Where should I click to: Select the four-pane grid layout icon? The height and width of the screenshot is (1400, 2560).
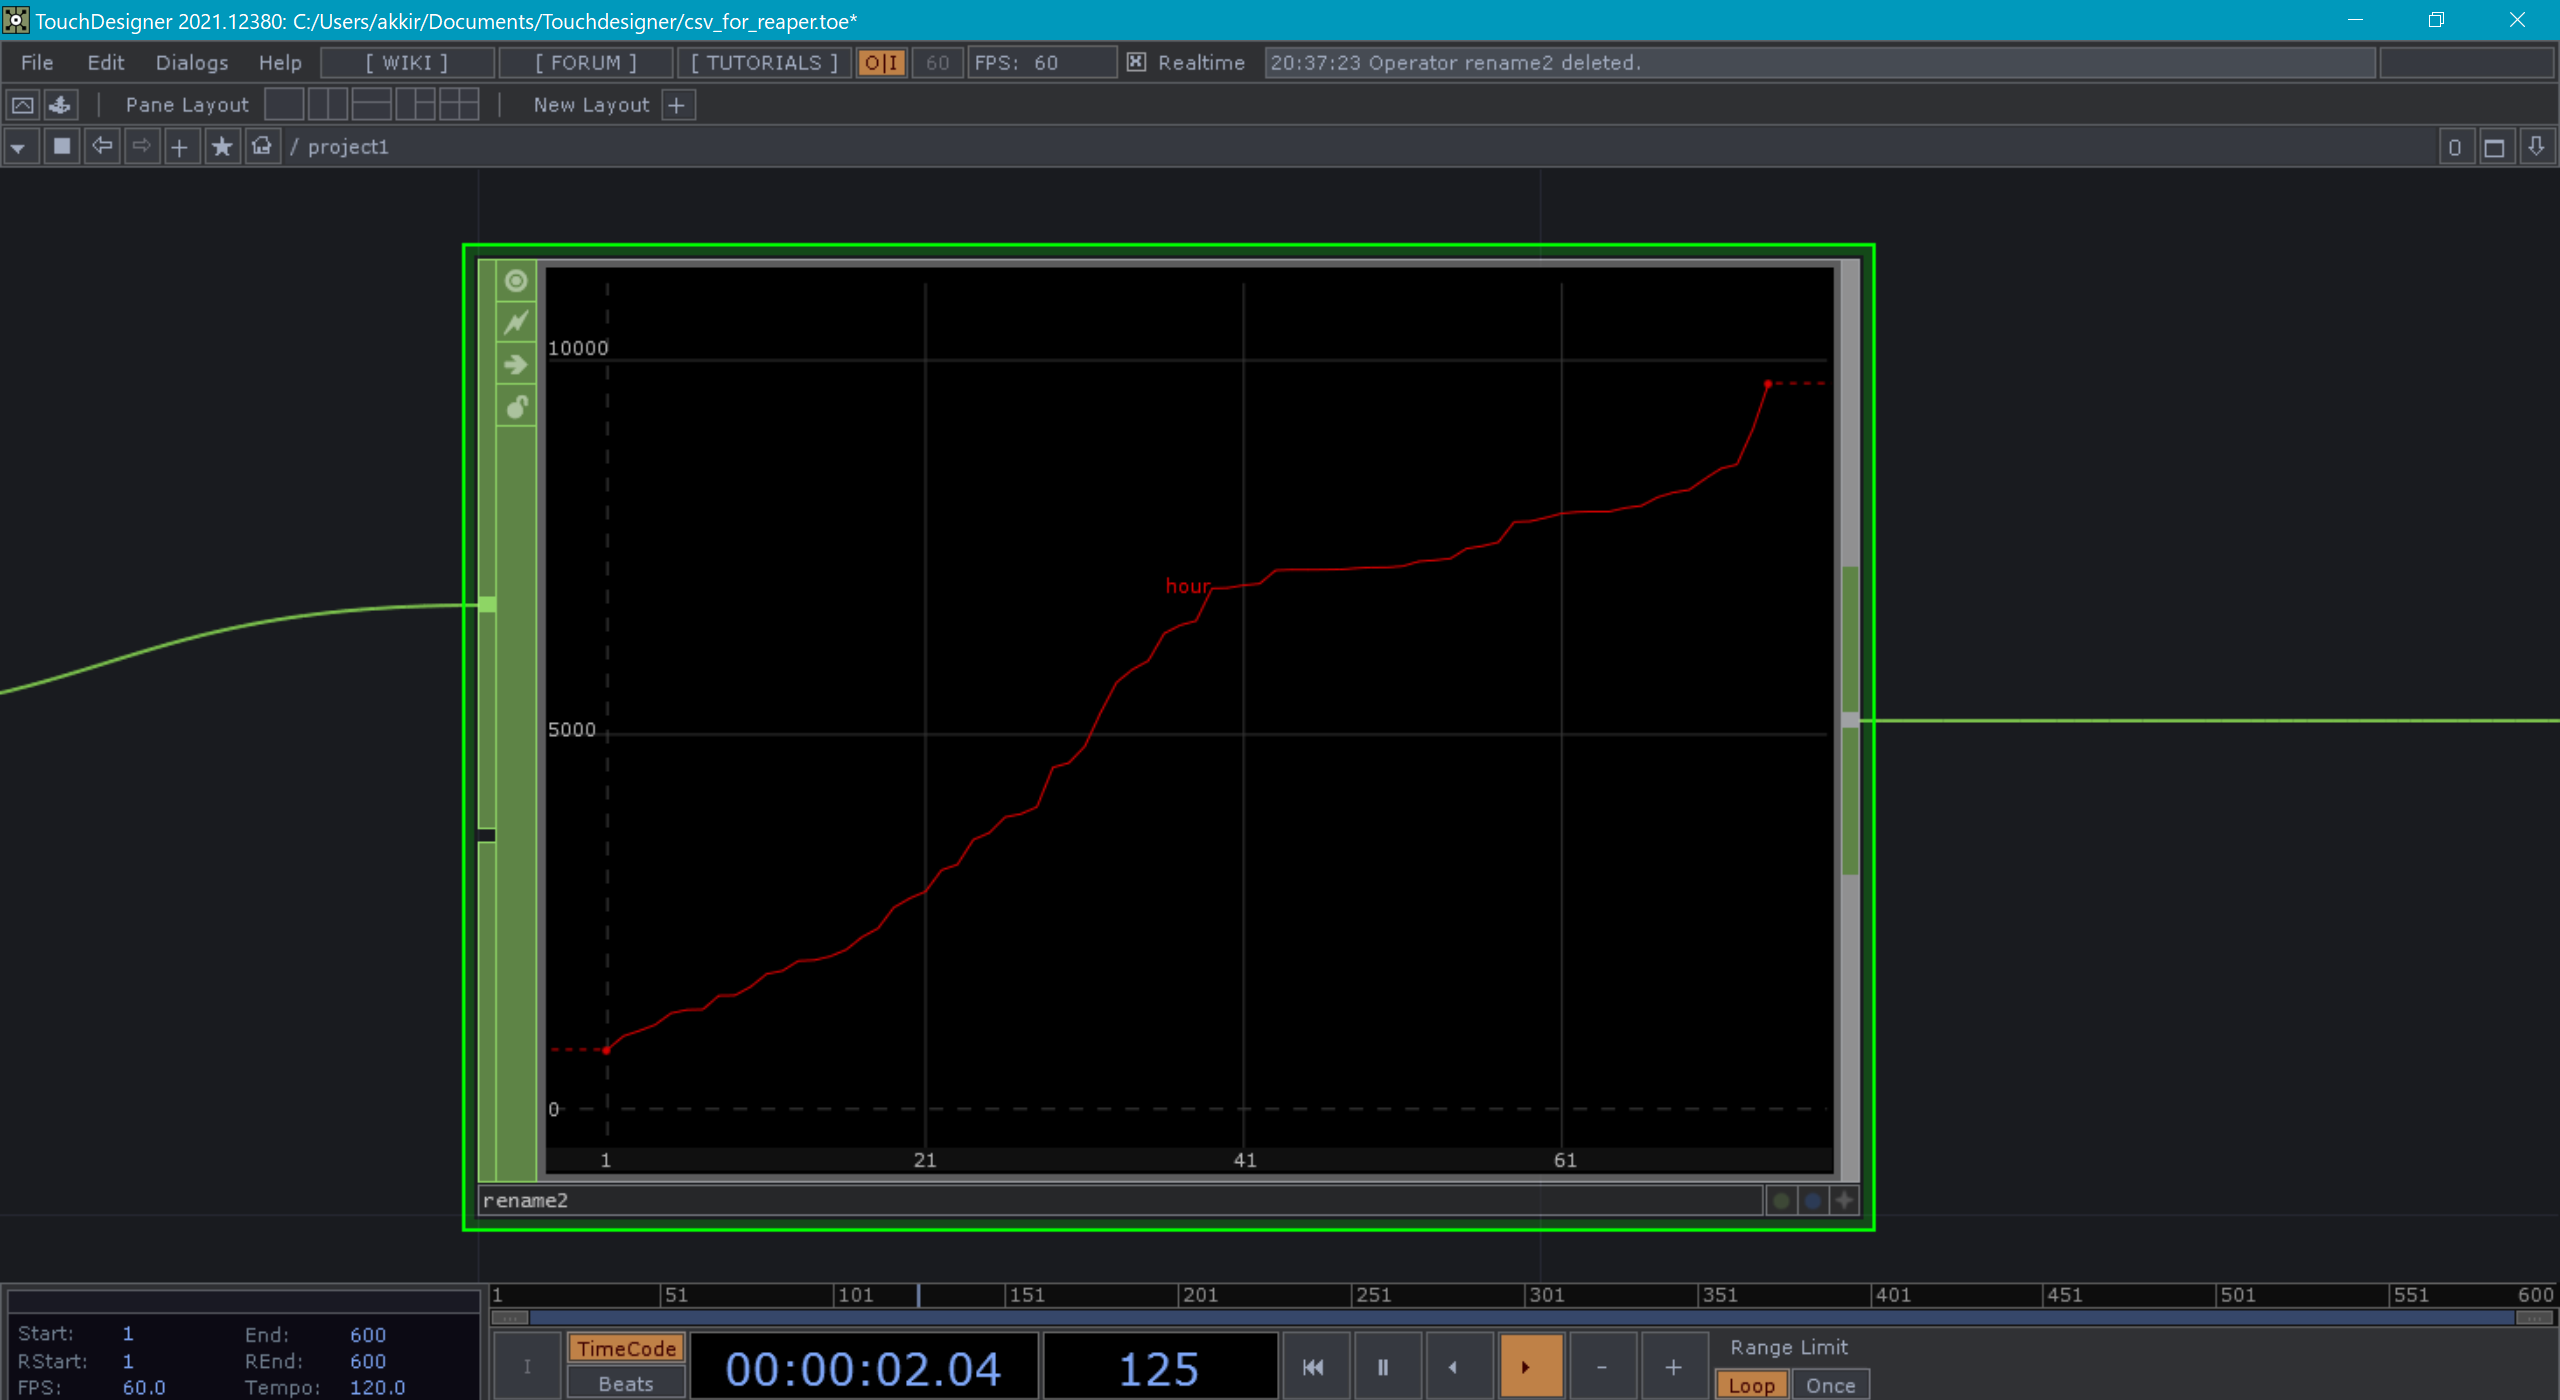click(x=459, y=105)
